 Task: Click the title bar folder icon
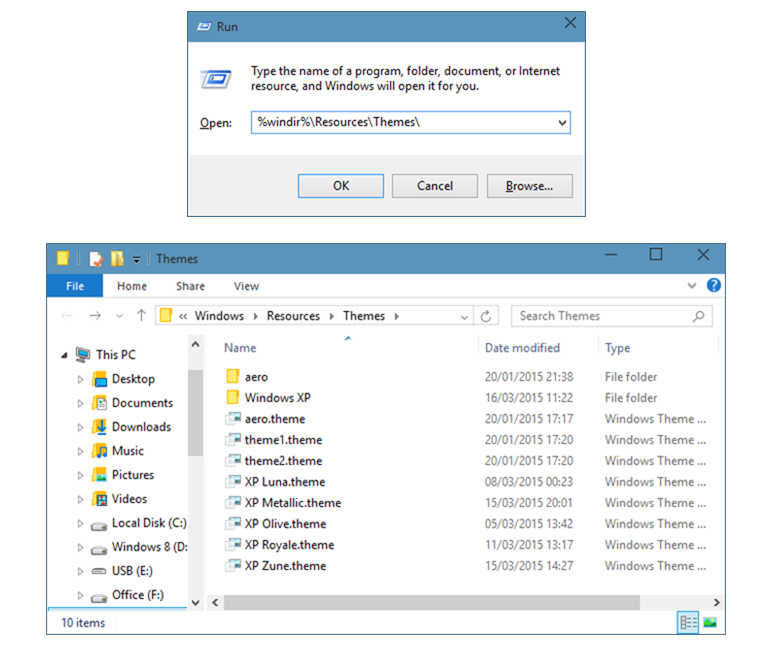tap(63, 258)
